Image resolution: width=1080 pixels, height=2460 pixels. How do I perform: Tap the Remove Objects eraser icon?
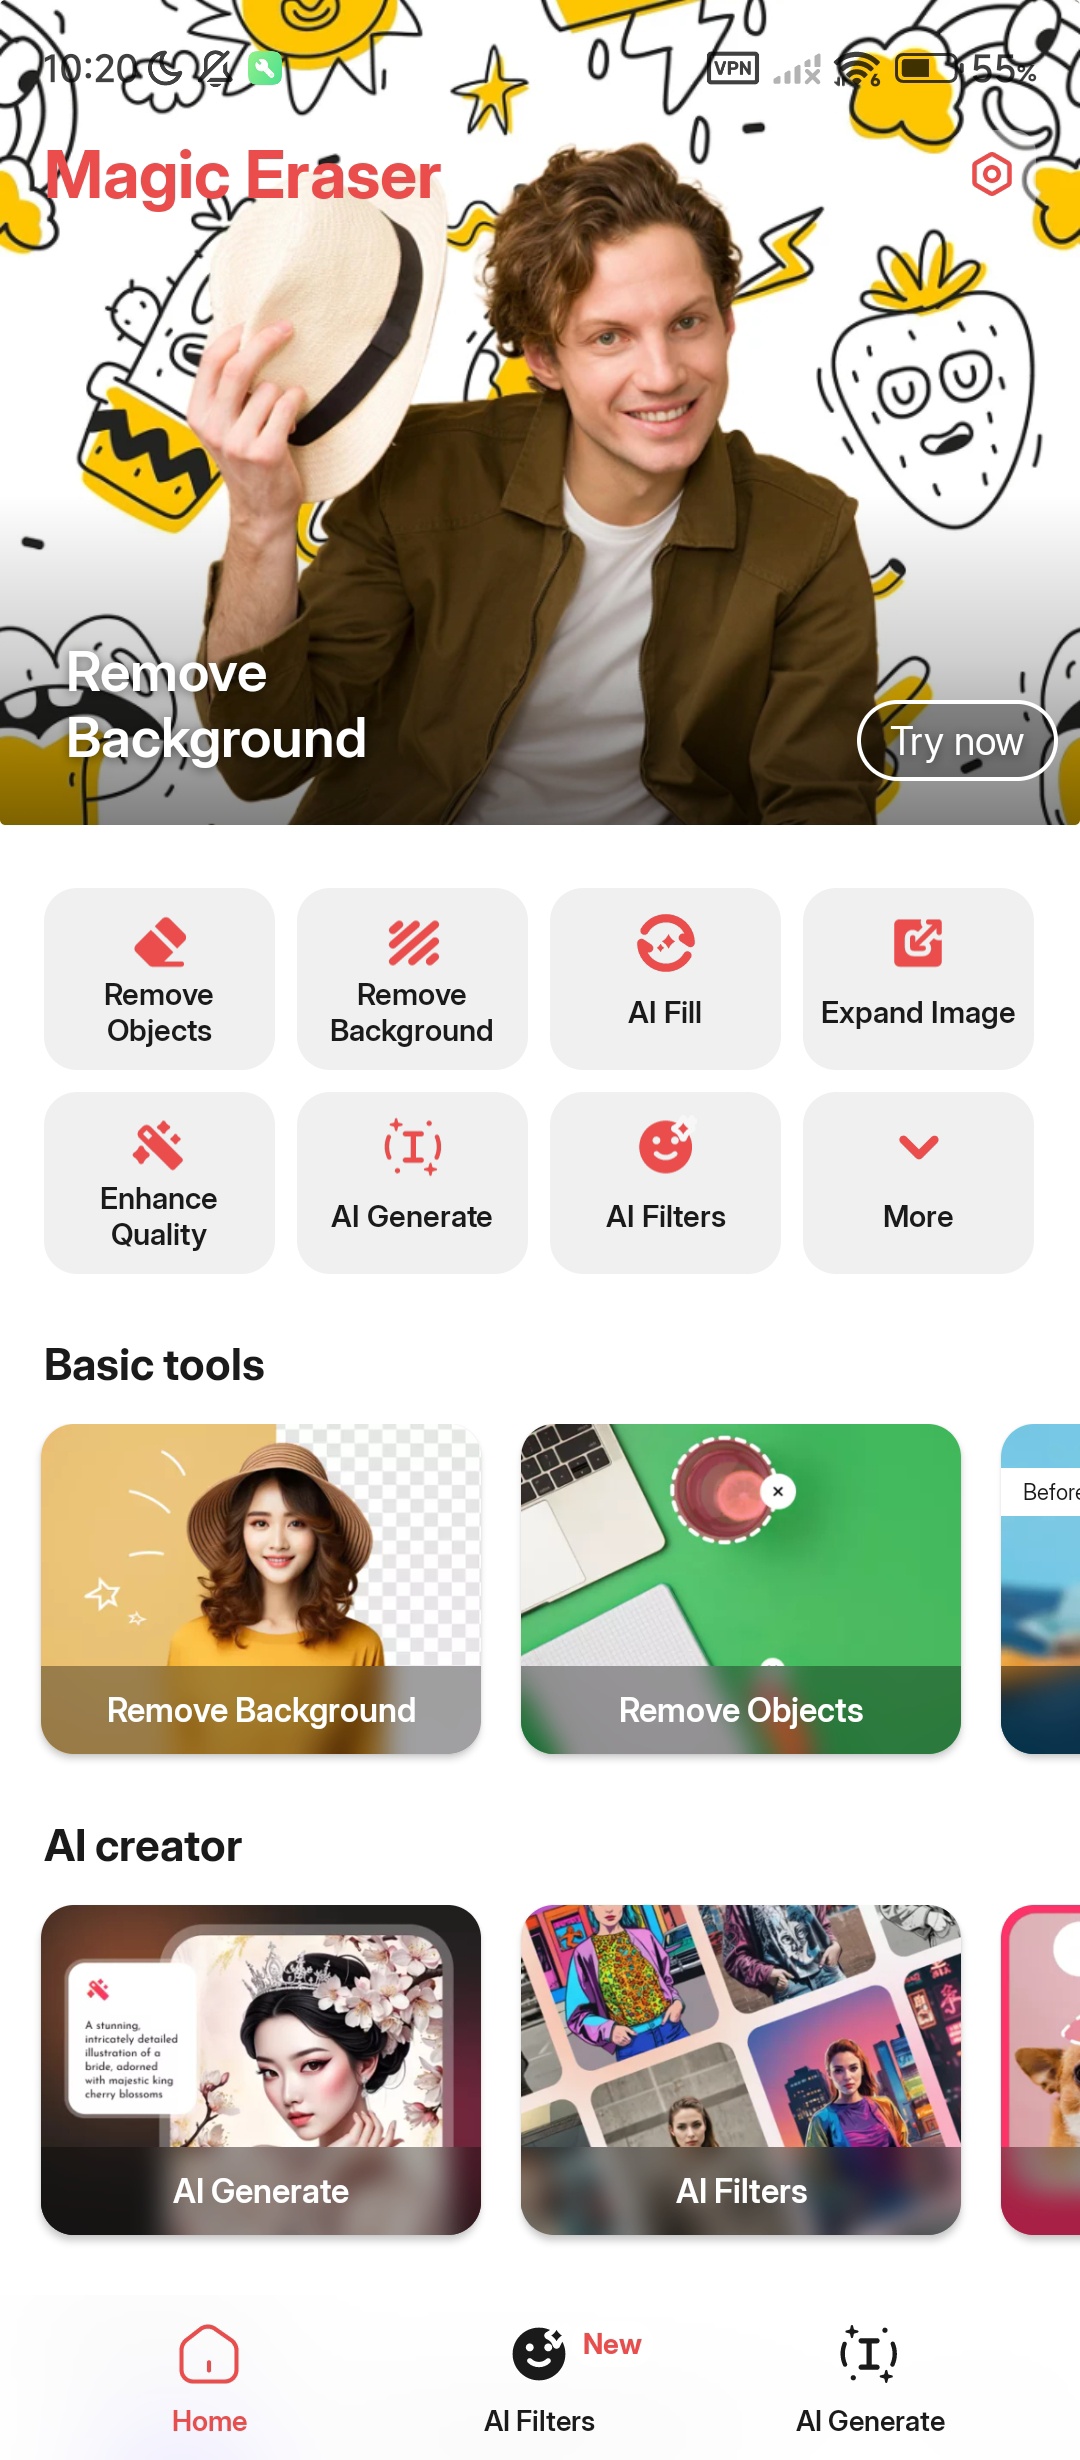tap(159, 942)
